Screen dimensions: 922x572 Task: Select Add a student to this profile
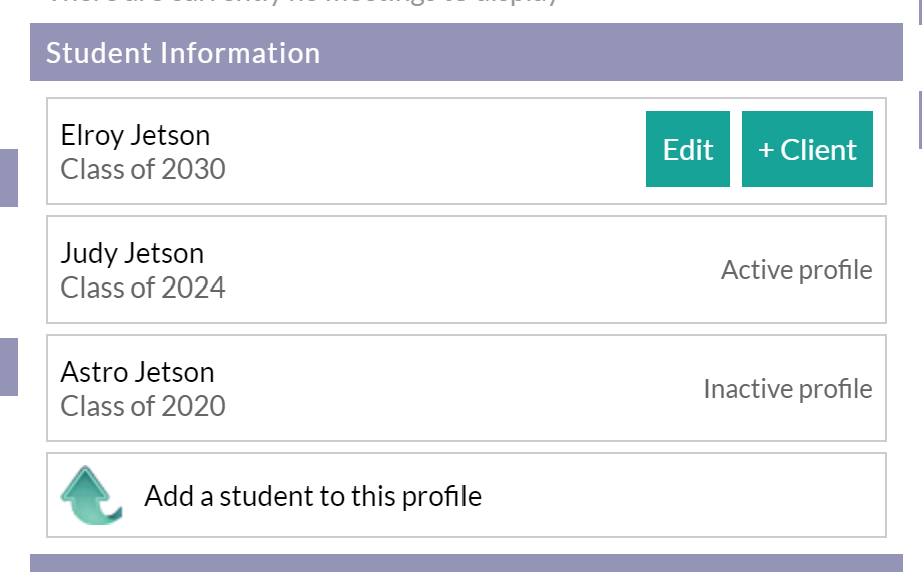(x=313, y=496)
